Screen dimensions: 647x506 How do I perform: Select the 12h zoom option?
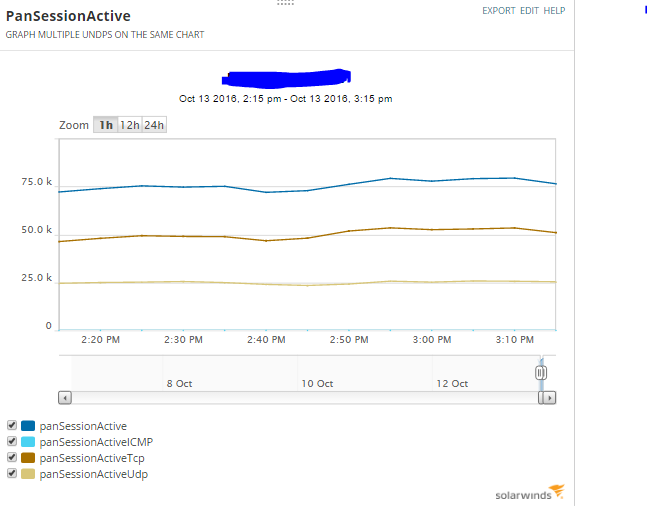point(130,125)
